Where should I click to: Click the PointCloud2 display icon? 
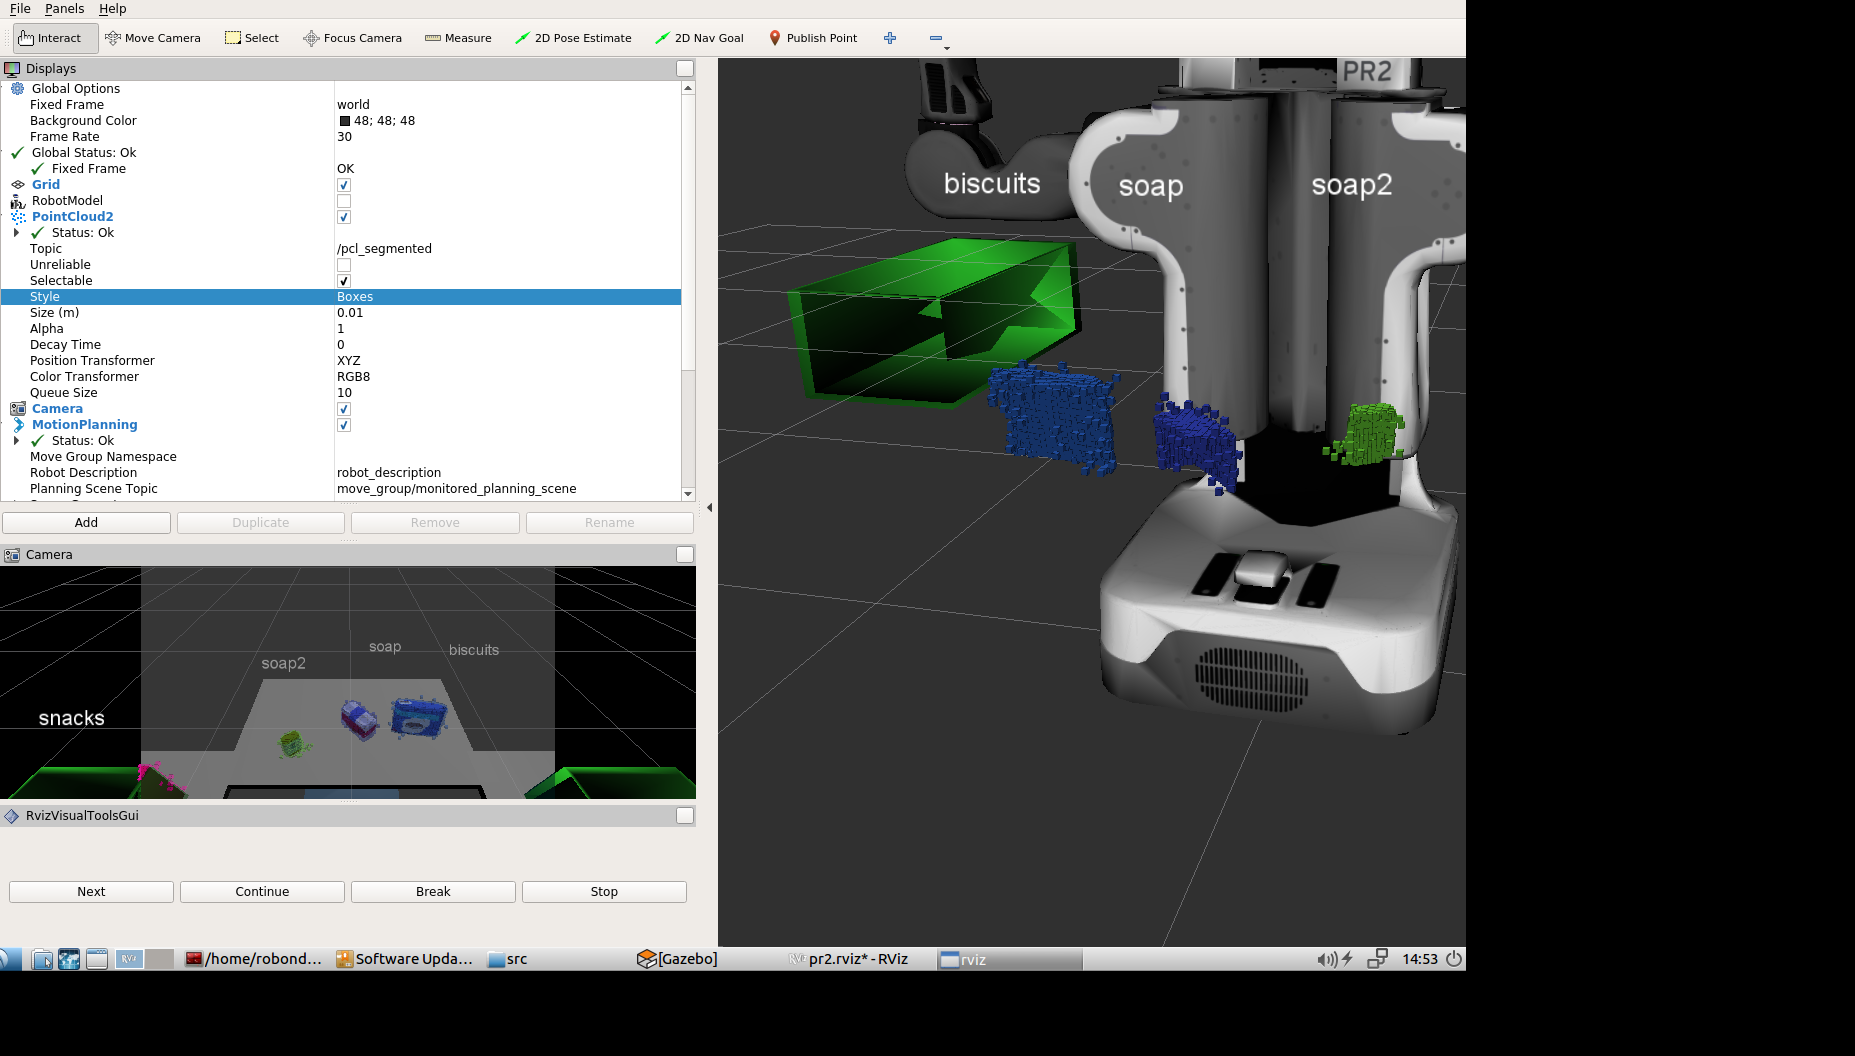coord(17,216)
